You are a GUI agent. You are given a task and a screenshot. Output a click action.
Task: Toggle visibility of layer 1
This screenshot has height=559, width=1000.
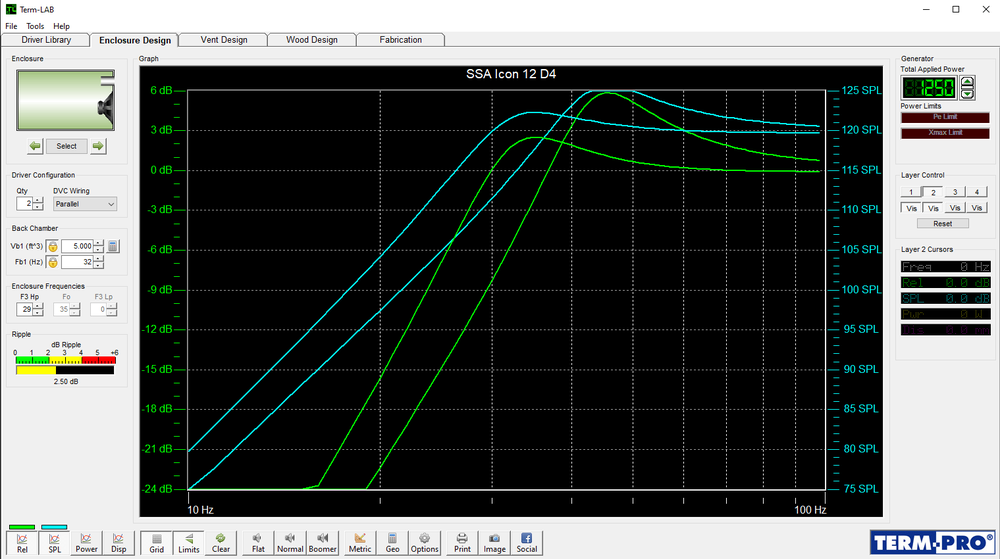click(911, 208)
